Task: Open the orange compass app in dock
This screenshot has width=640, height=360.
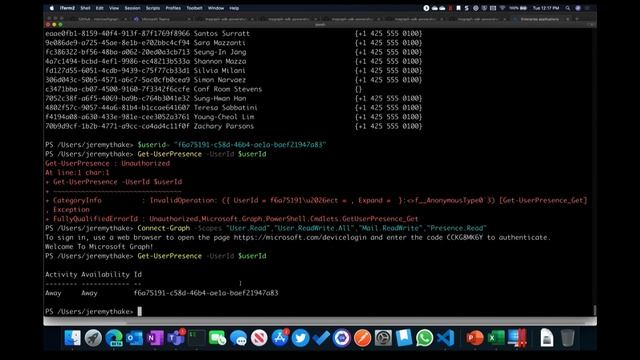Action: 362,338
